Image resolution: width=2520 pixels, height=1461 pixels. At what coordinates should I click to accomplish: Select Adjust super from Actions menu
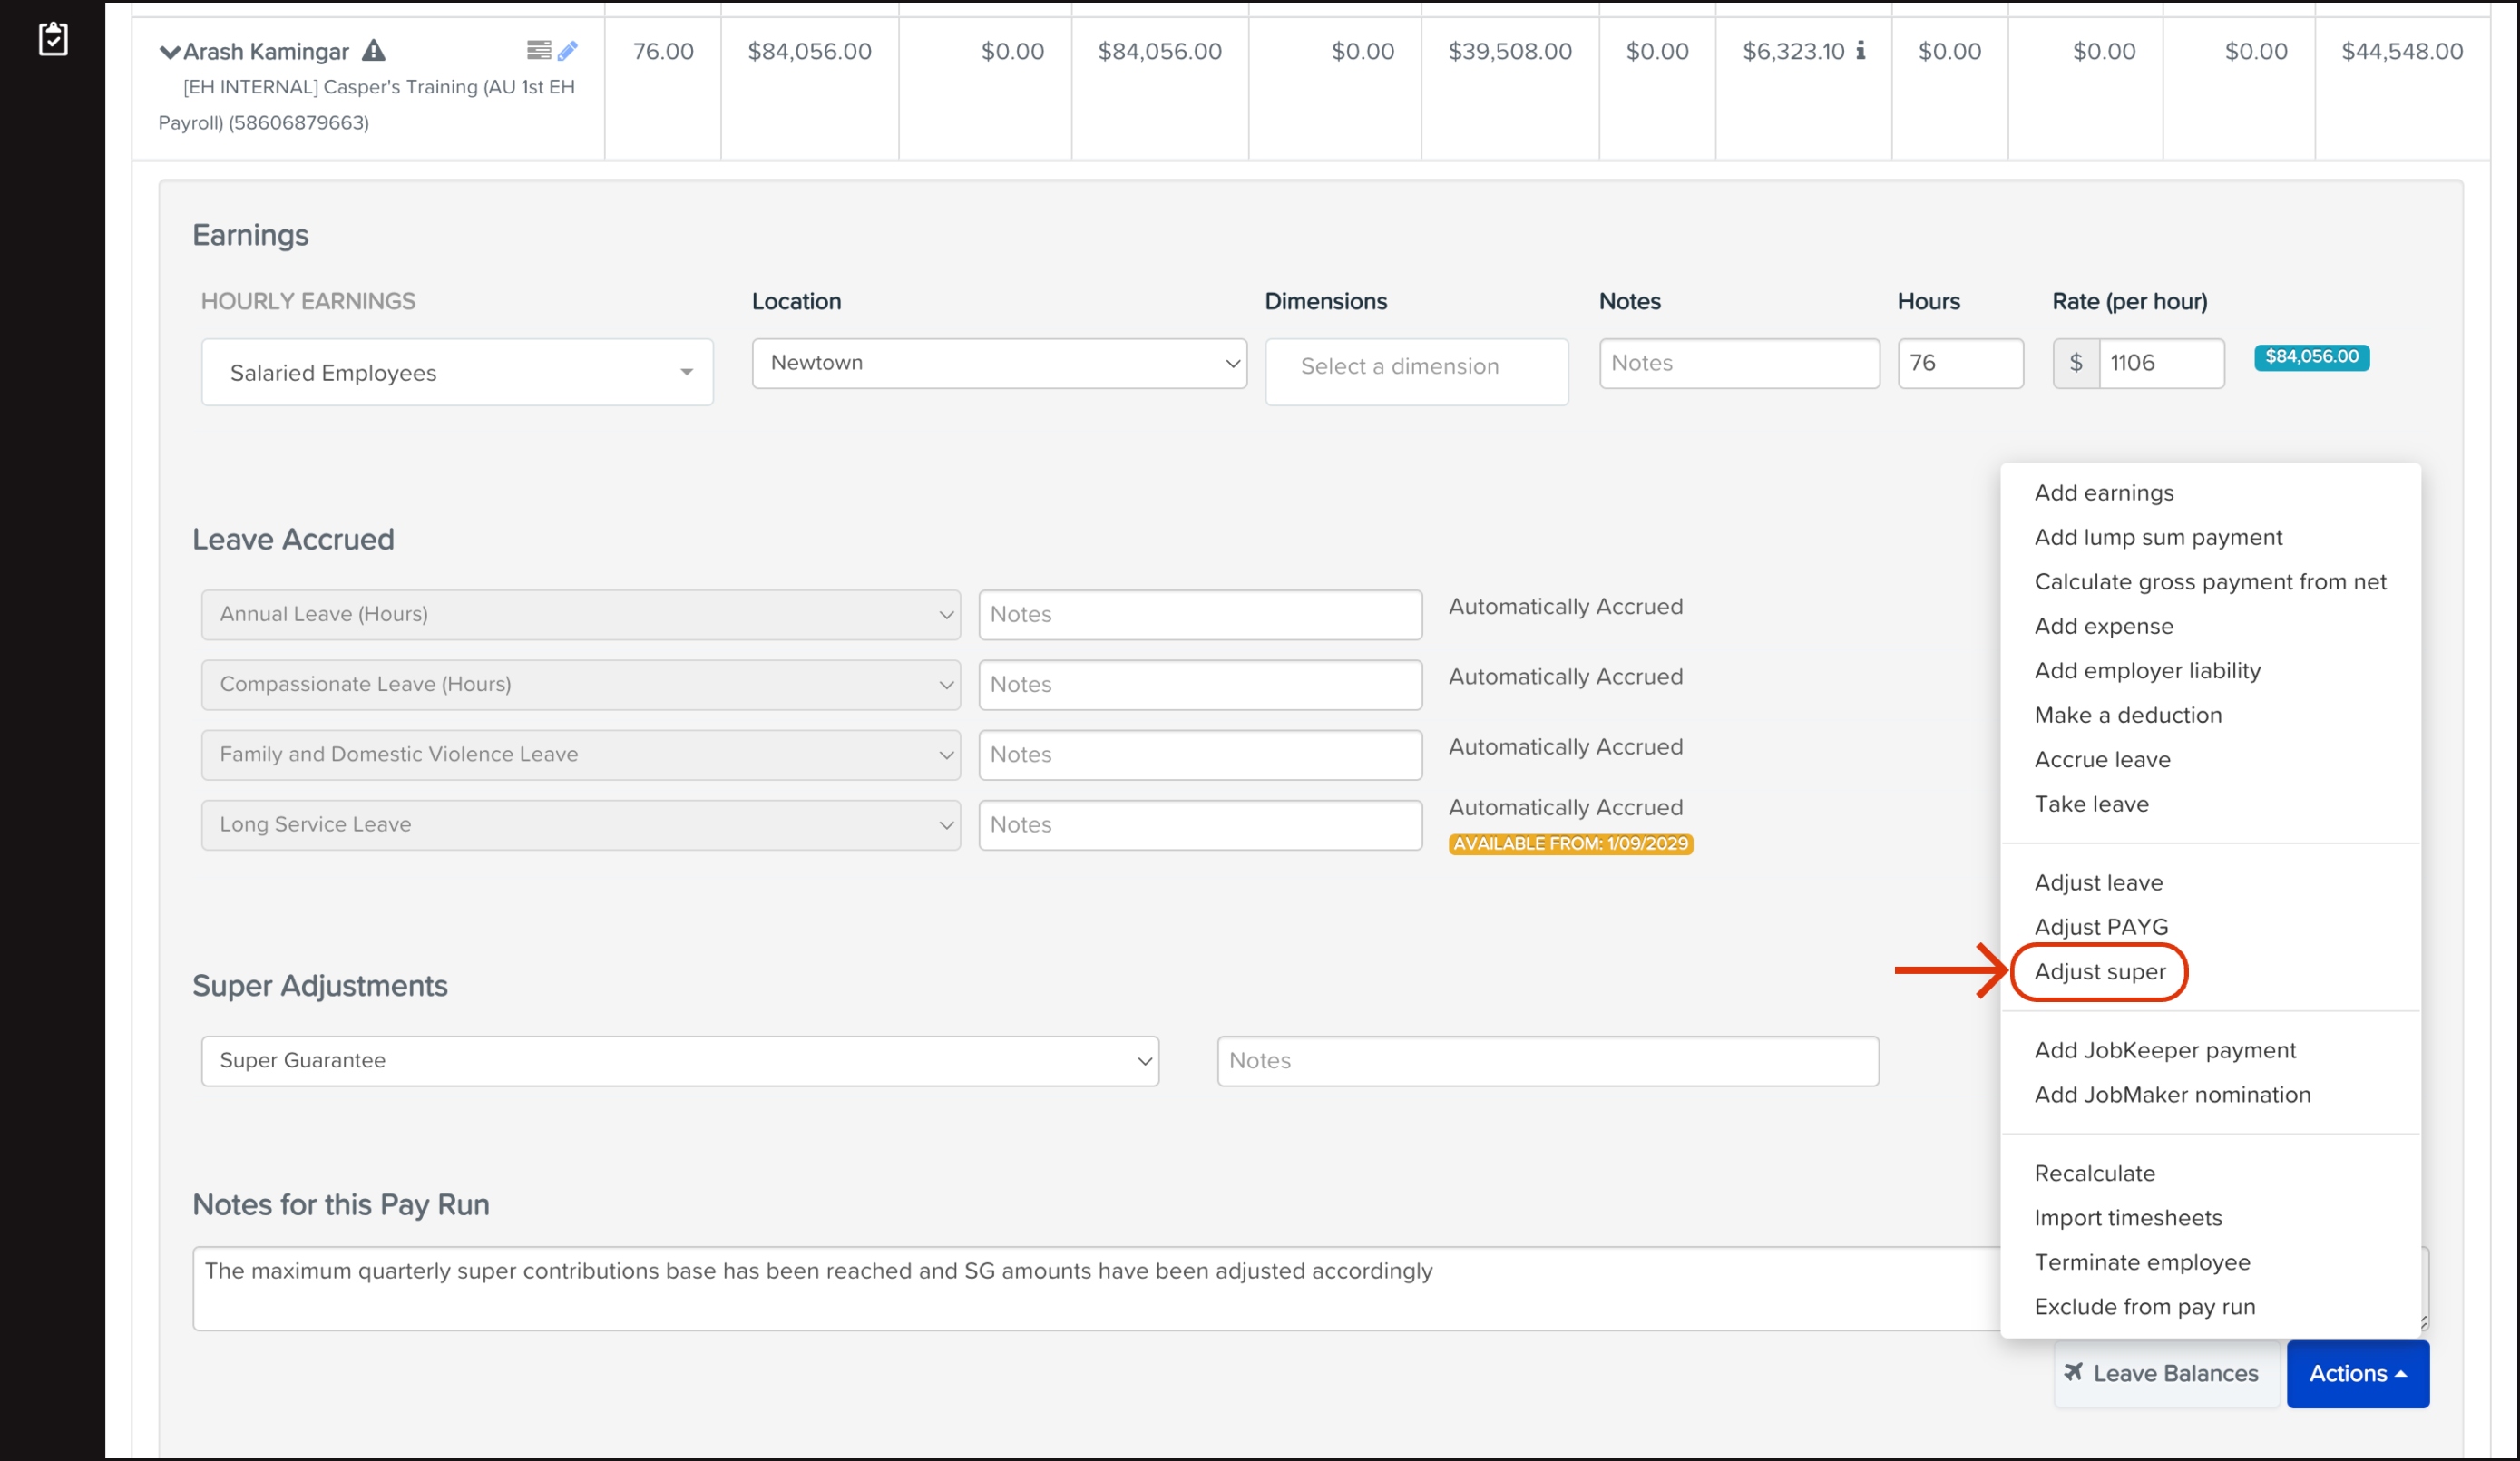[x=2099, y=972]
